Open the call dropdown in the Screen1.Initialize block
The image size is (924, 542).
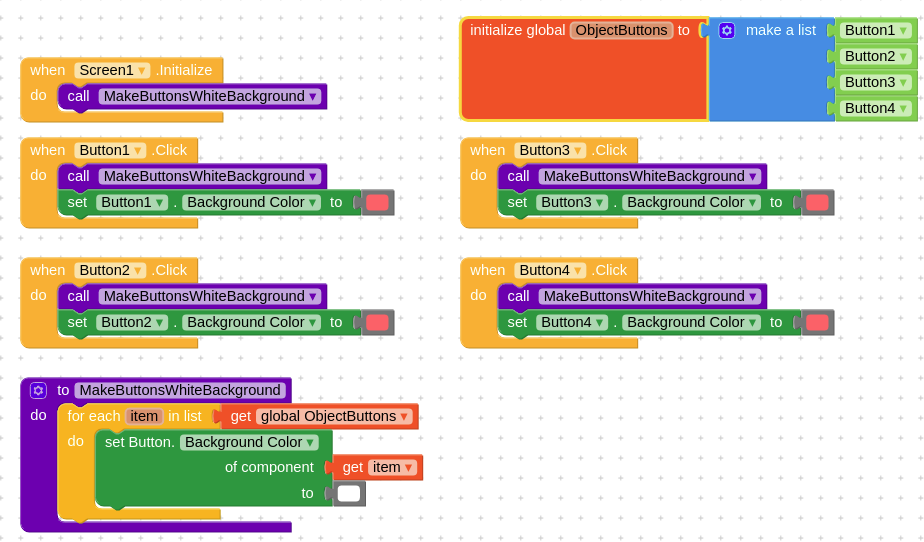tap(210, 96)
